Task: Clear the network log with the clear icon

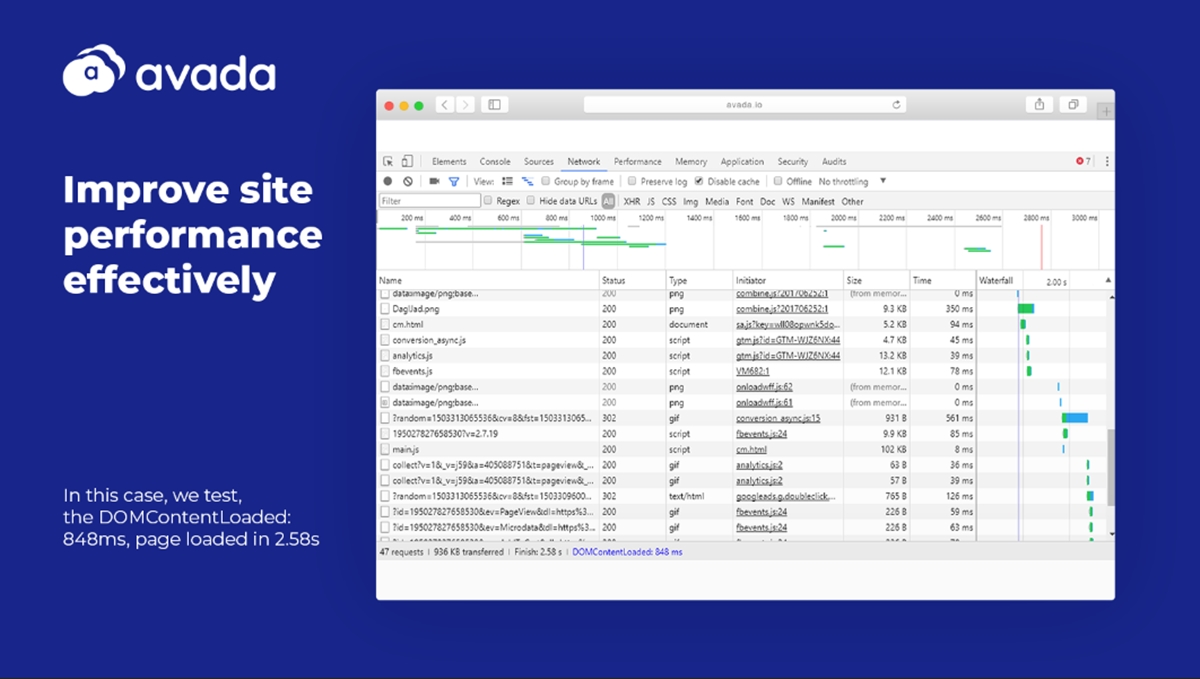Action: click(408, 181)
